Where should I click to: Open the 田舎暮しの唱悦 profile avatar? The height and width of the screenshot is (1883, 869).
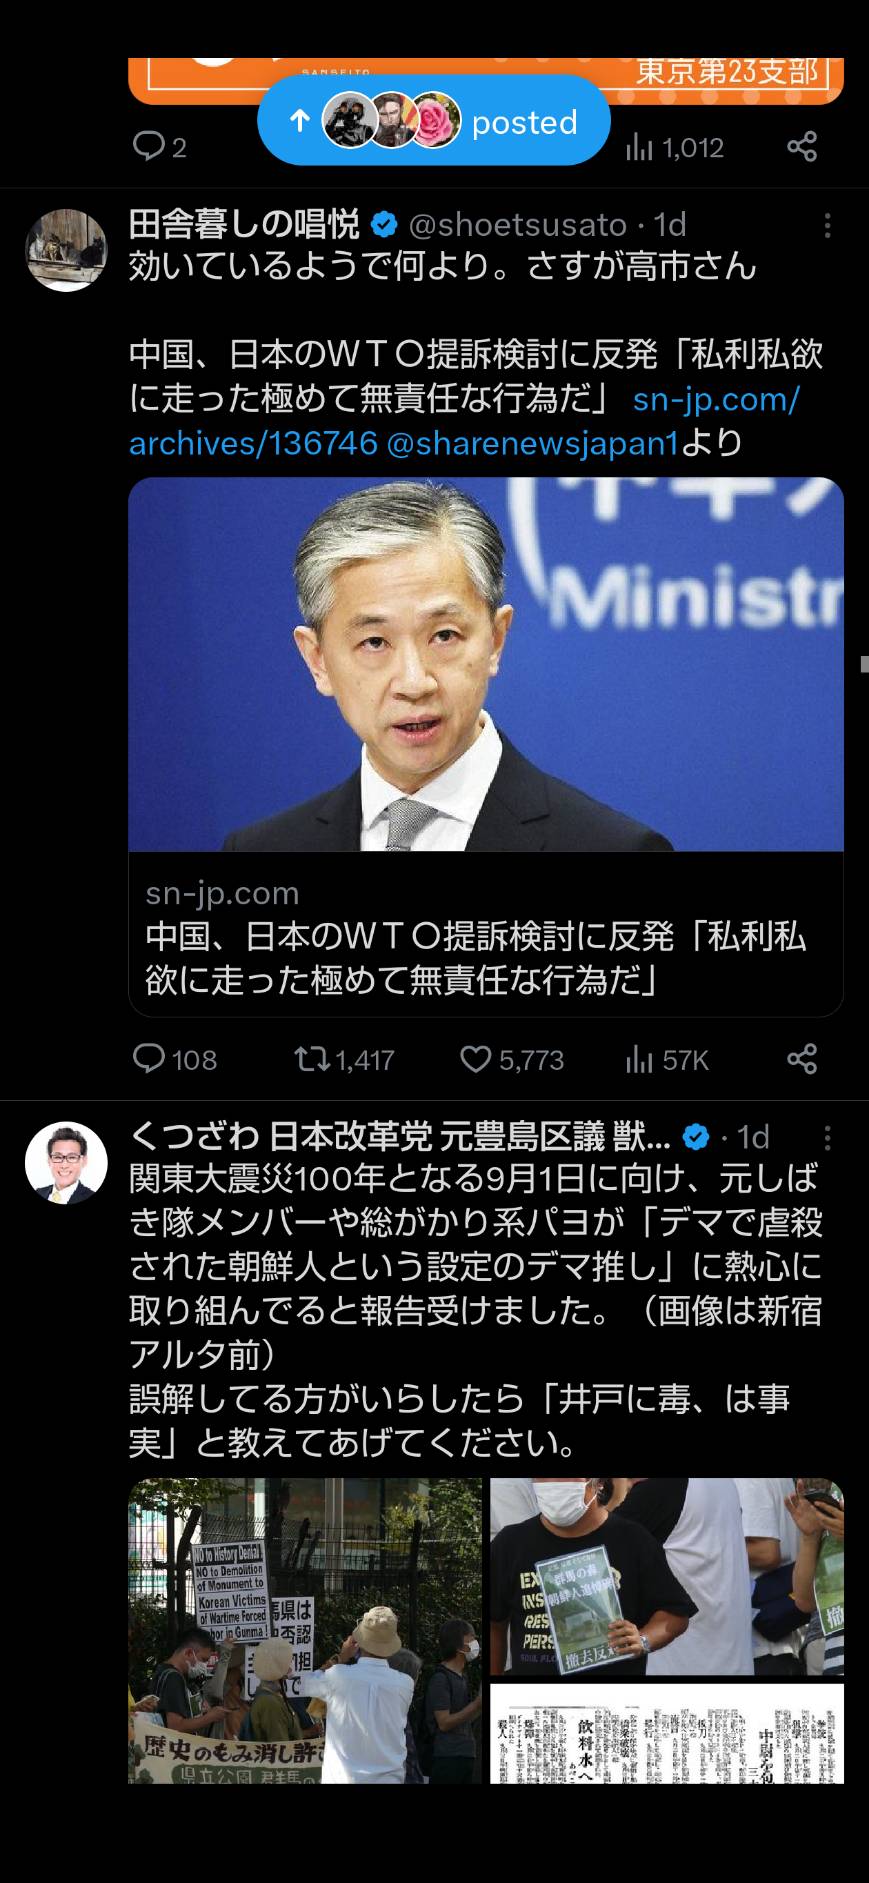66,250
